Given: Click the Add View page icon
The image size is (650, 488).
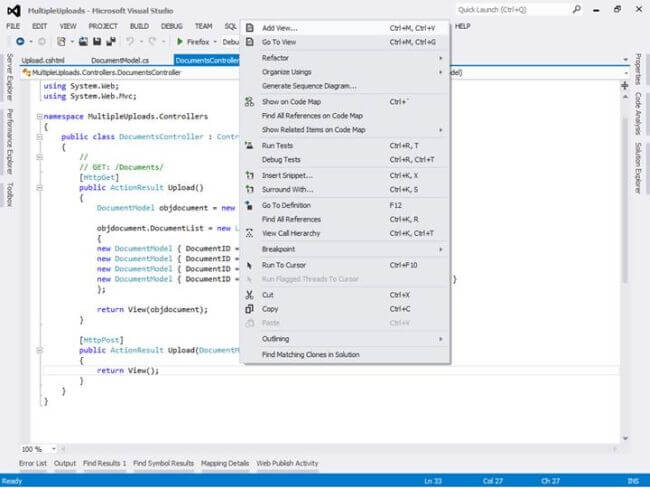Looking at the screenshot, I should pos(250,28).
